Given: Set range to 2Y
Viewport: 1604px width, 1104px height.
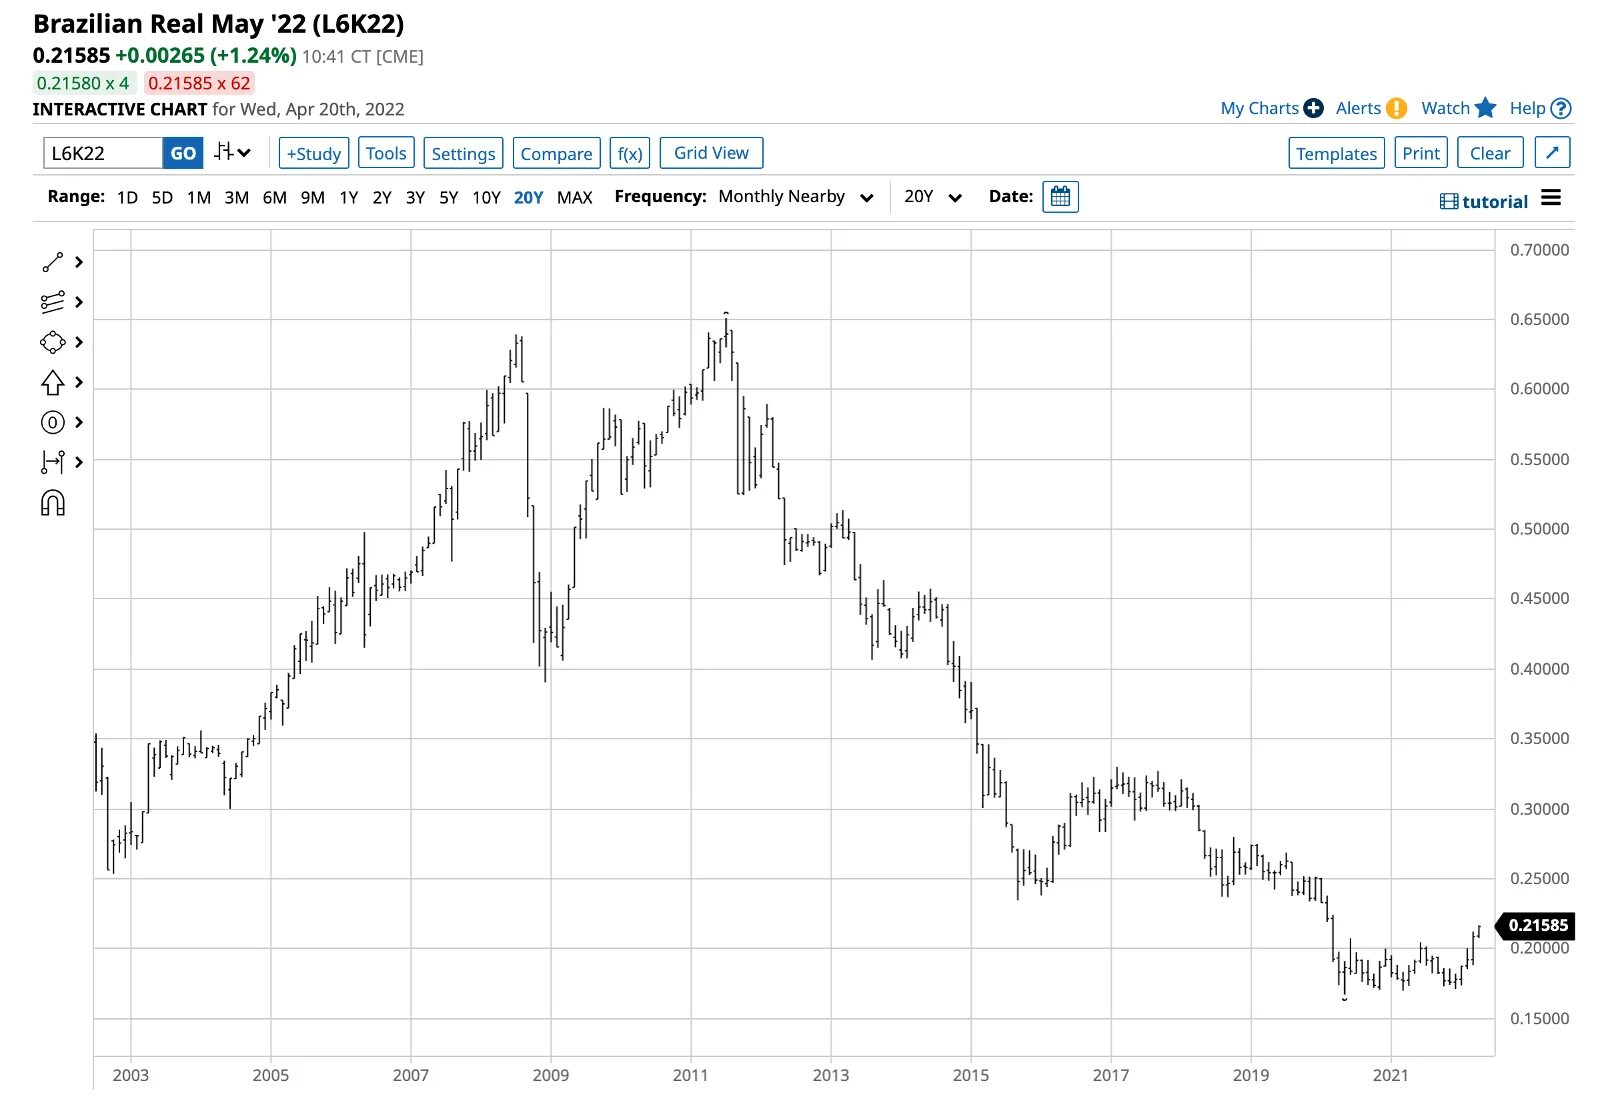Looking at the screenshot, I should [382, 197].
